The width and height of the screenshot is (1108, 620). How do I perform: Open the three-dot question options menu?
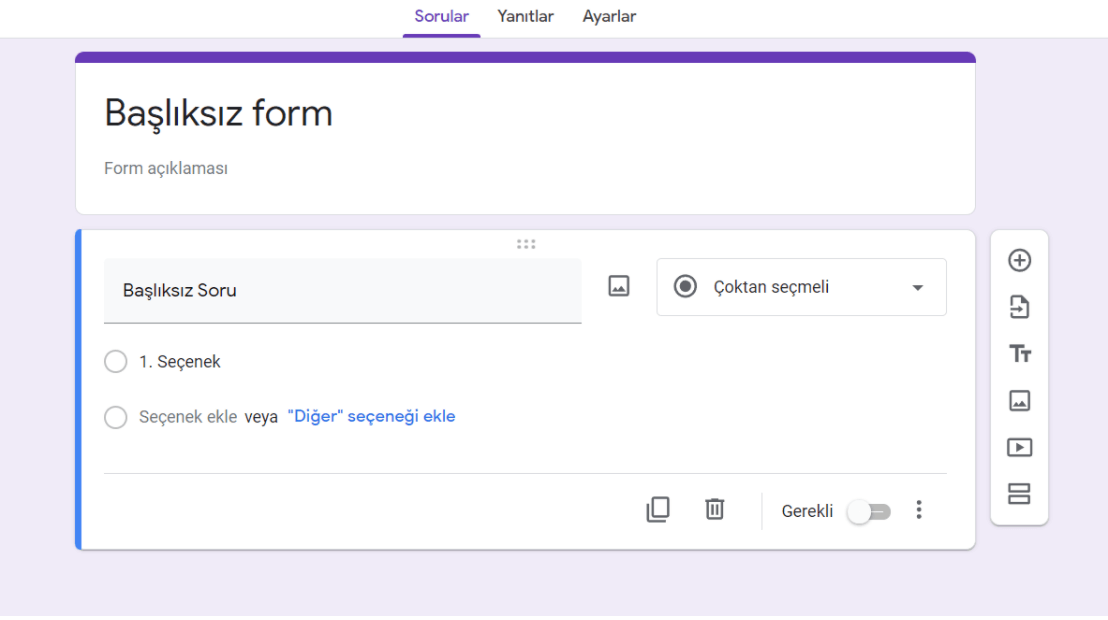tap(919, 509)
